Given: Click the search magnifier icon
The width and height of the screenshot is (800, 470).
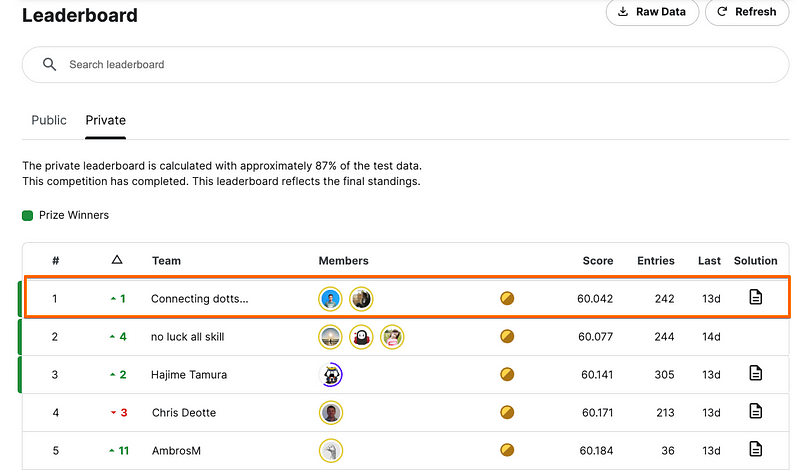Looking at the screenshot, I should pos(49,65).
